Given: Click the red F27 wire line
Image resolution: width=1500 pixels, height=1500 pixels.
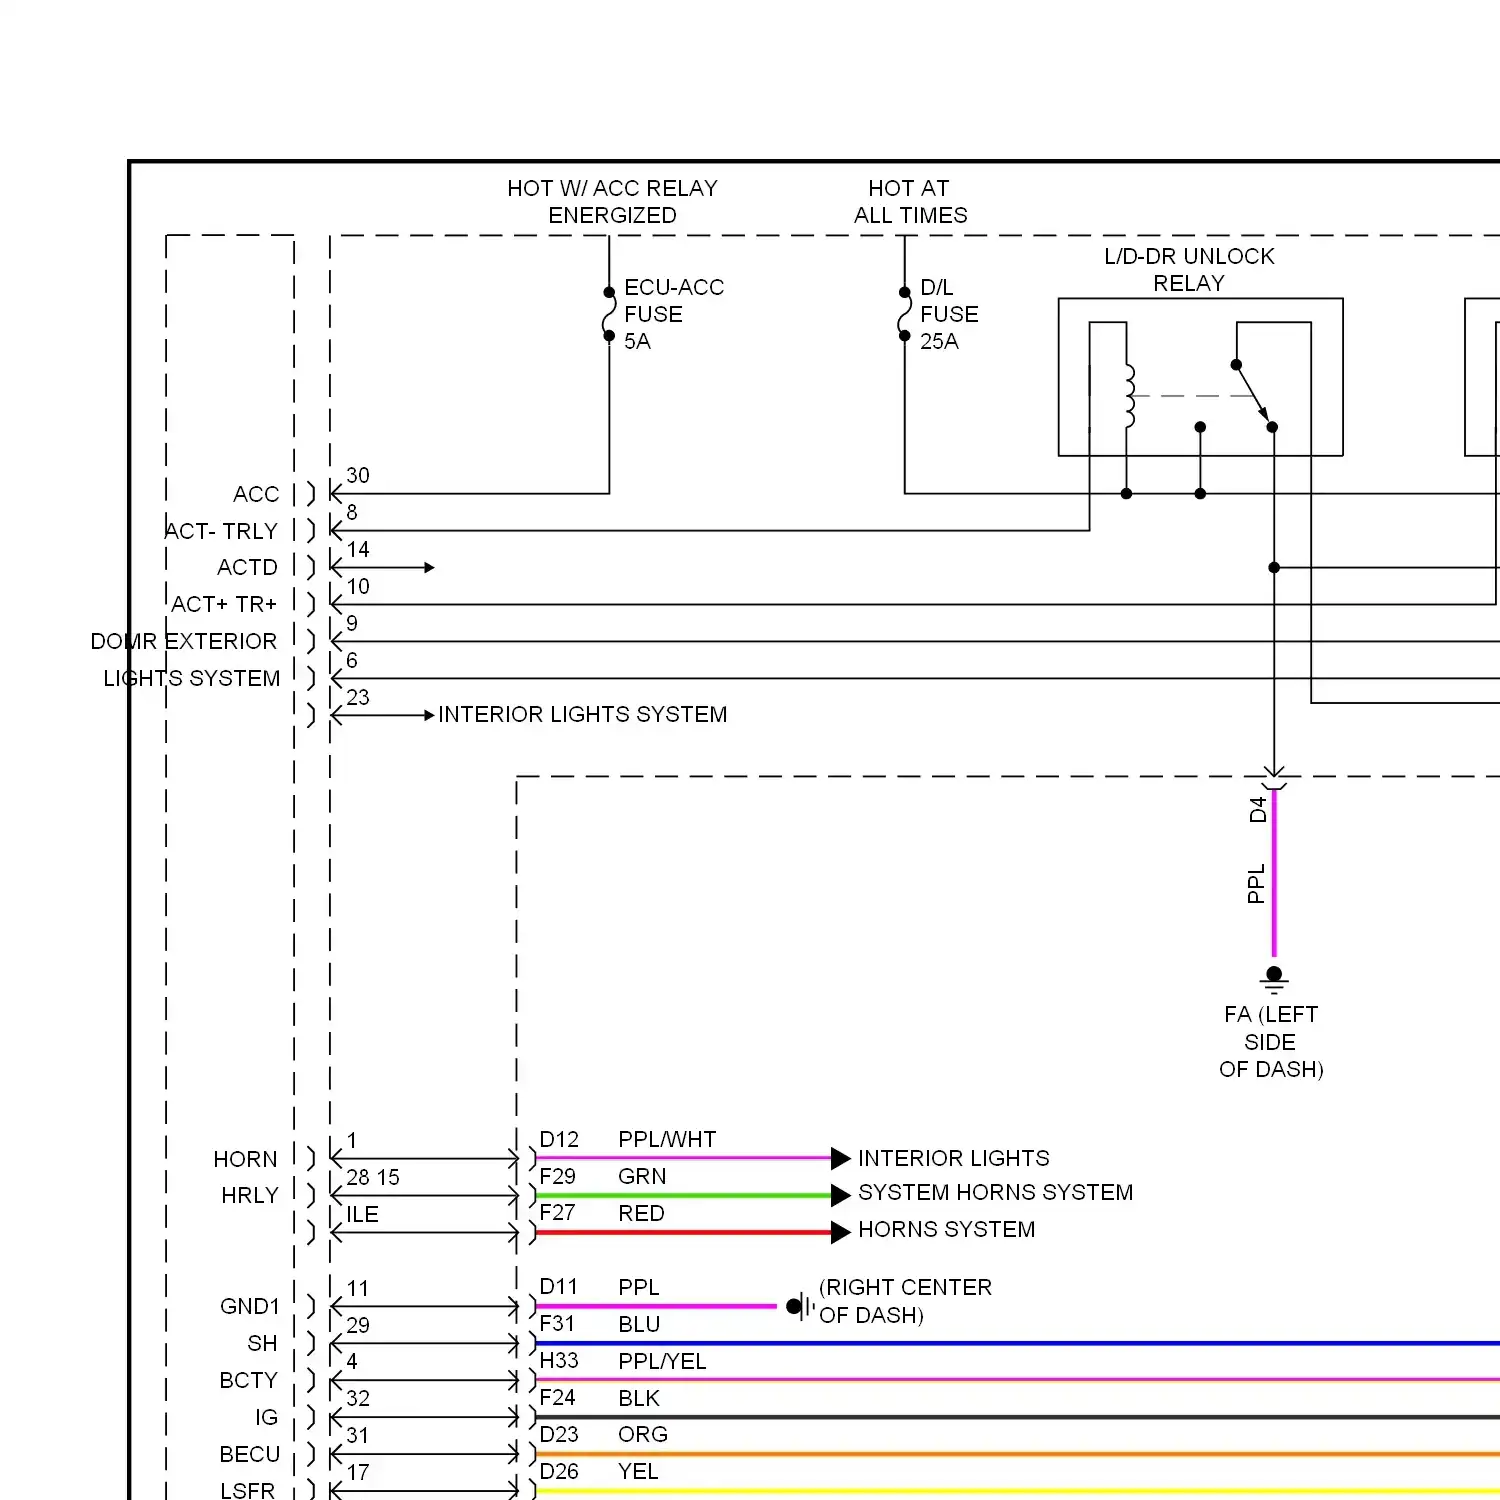Looking at the screenshot, I should click(x=684, y=1233).
